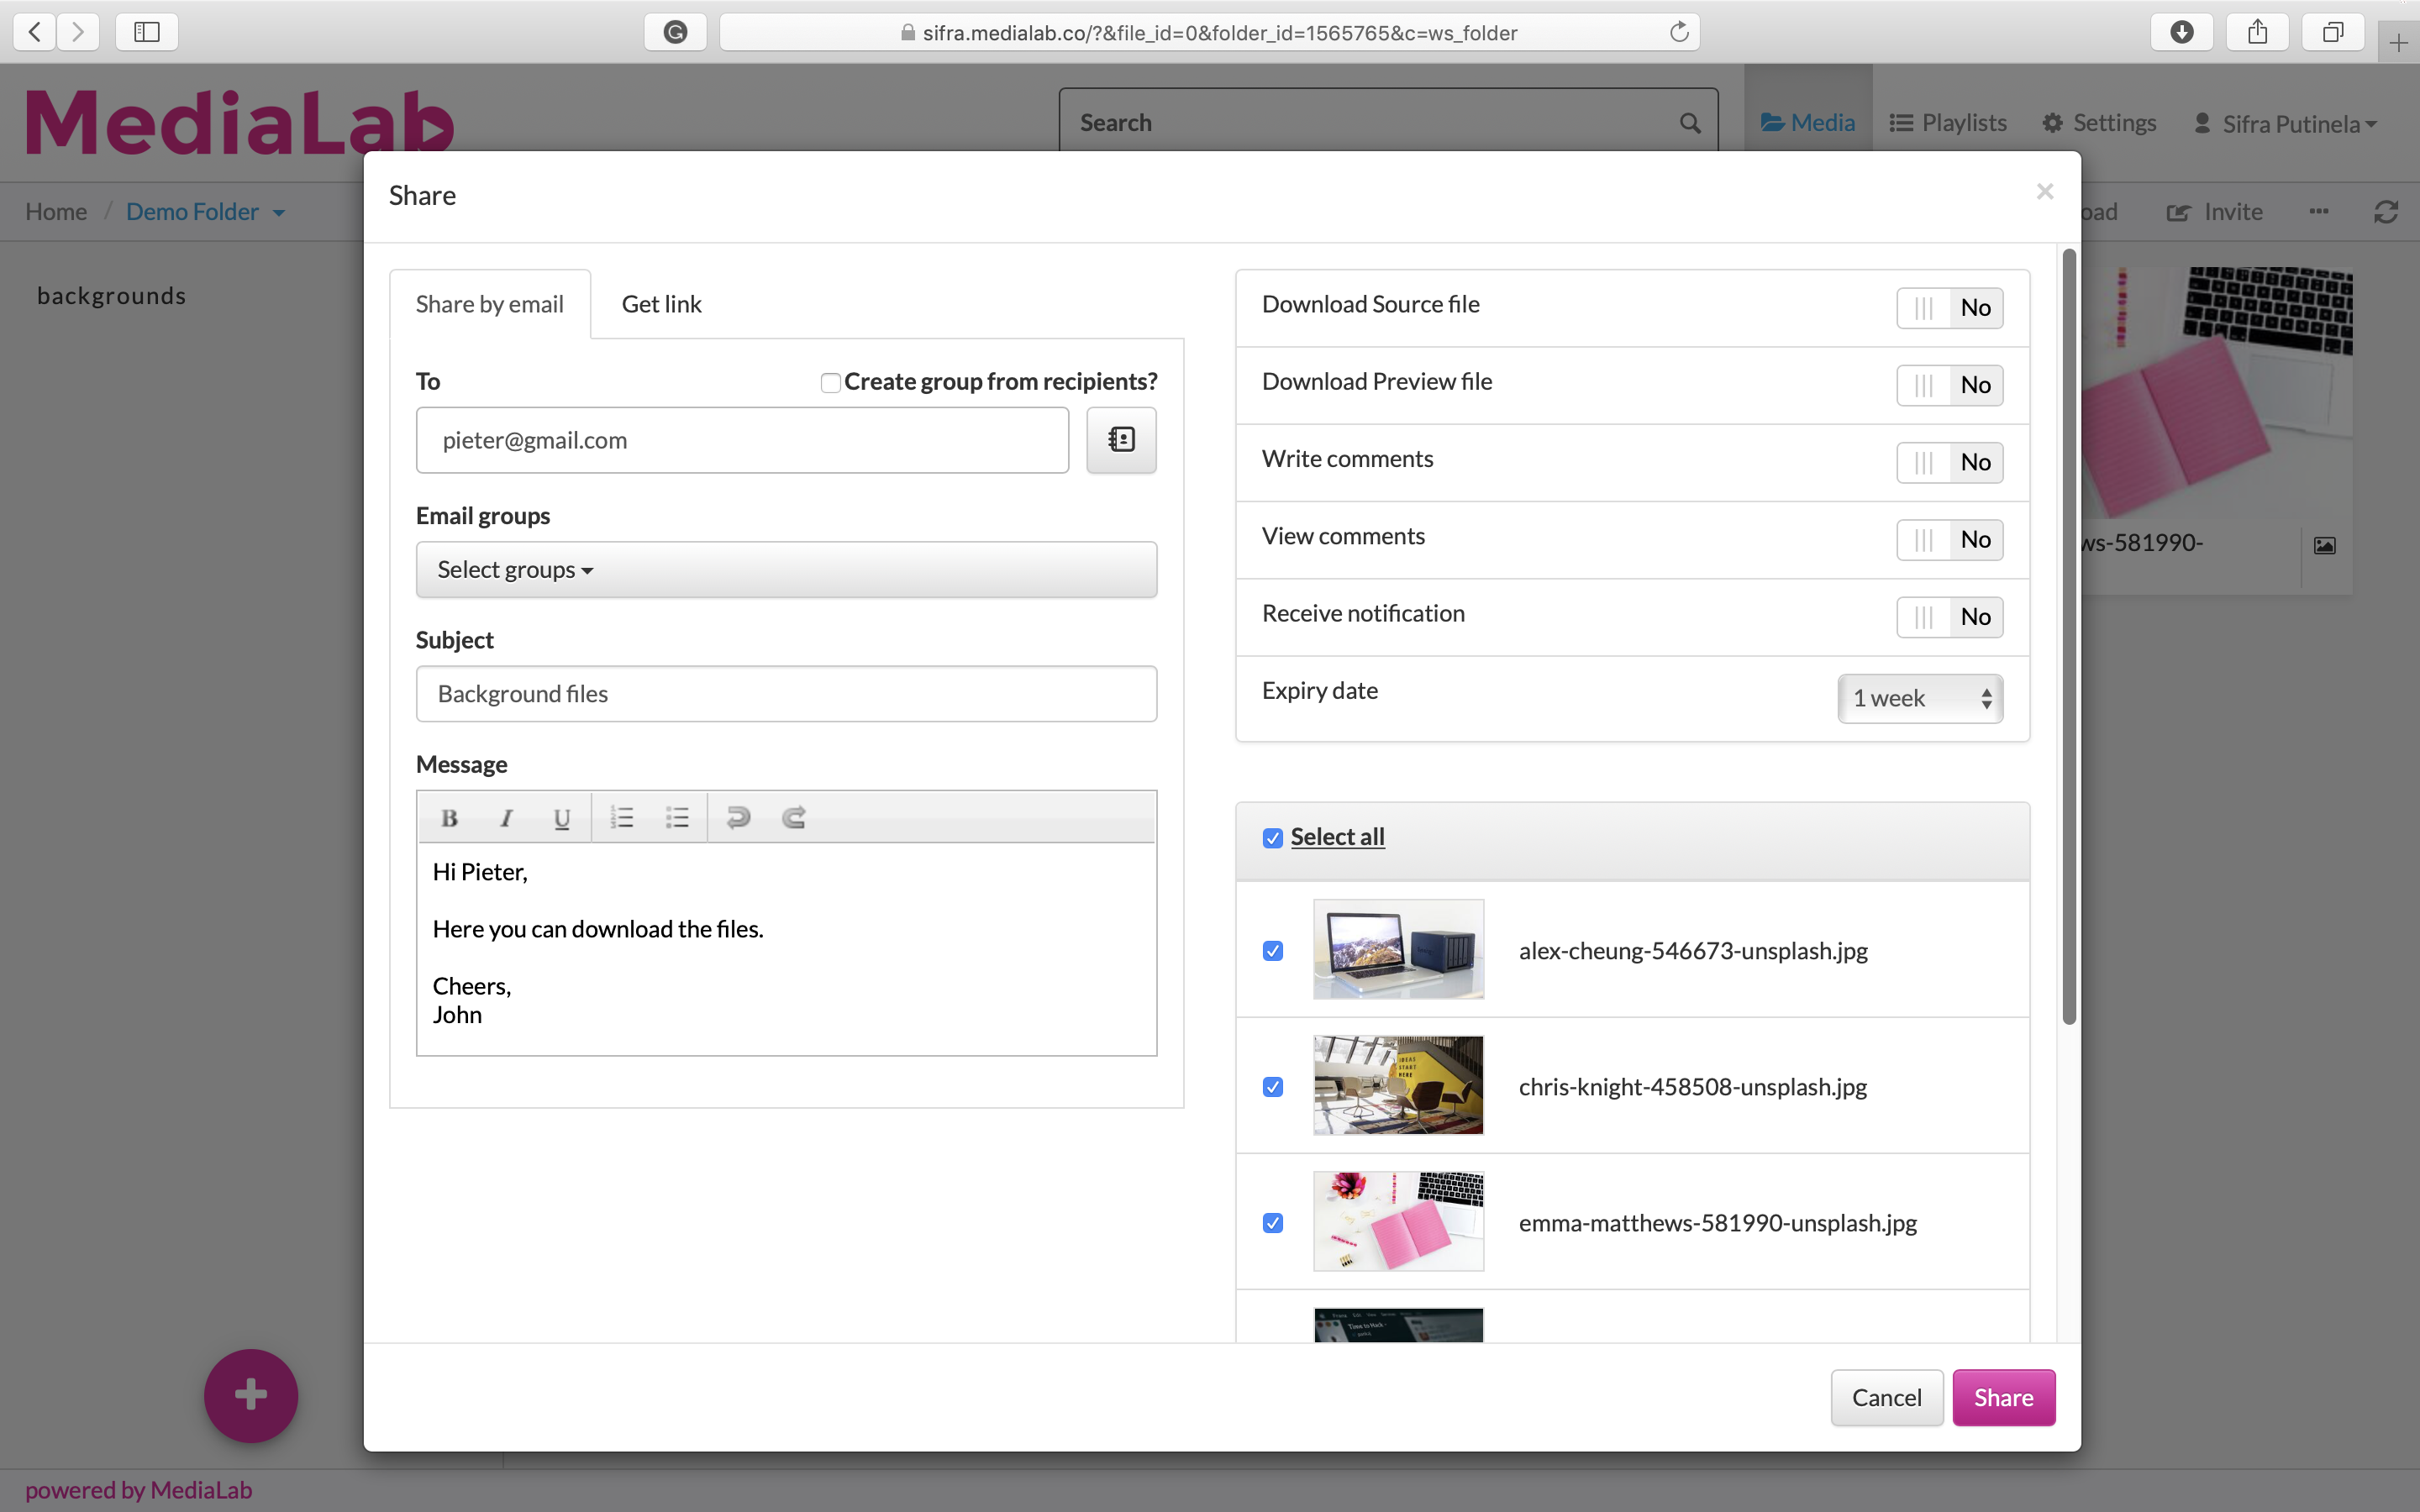Open the three-dots more options menu
Screen dimensions: 2420x1512
coord(2319,211)
